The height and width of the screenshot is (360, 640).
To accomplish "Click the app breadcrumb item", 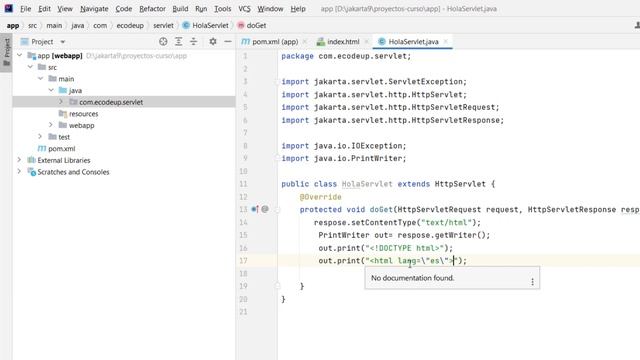I will [x=13, y=25].
